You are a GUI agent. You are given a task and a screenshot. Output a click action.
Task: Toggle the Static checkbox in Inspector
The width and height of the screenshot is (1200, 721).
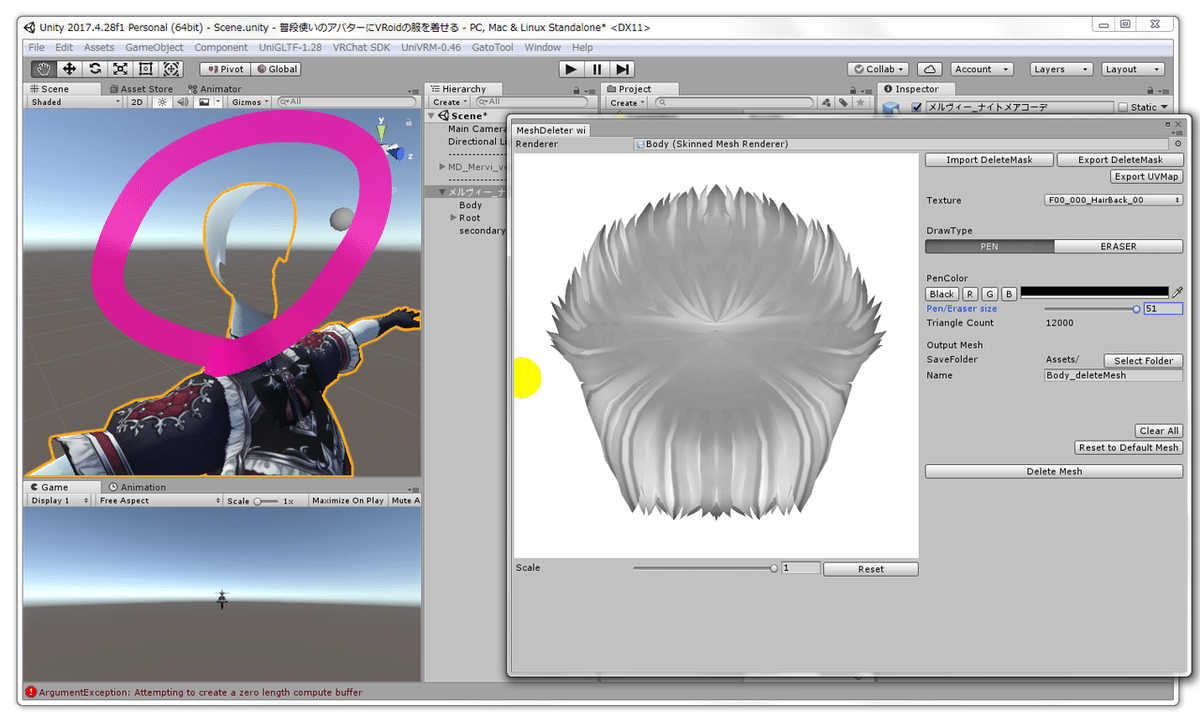[x=1123, y=107]
